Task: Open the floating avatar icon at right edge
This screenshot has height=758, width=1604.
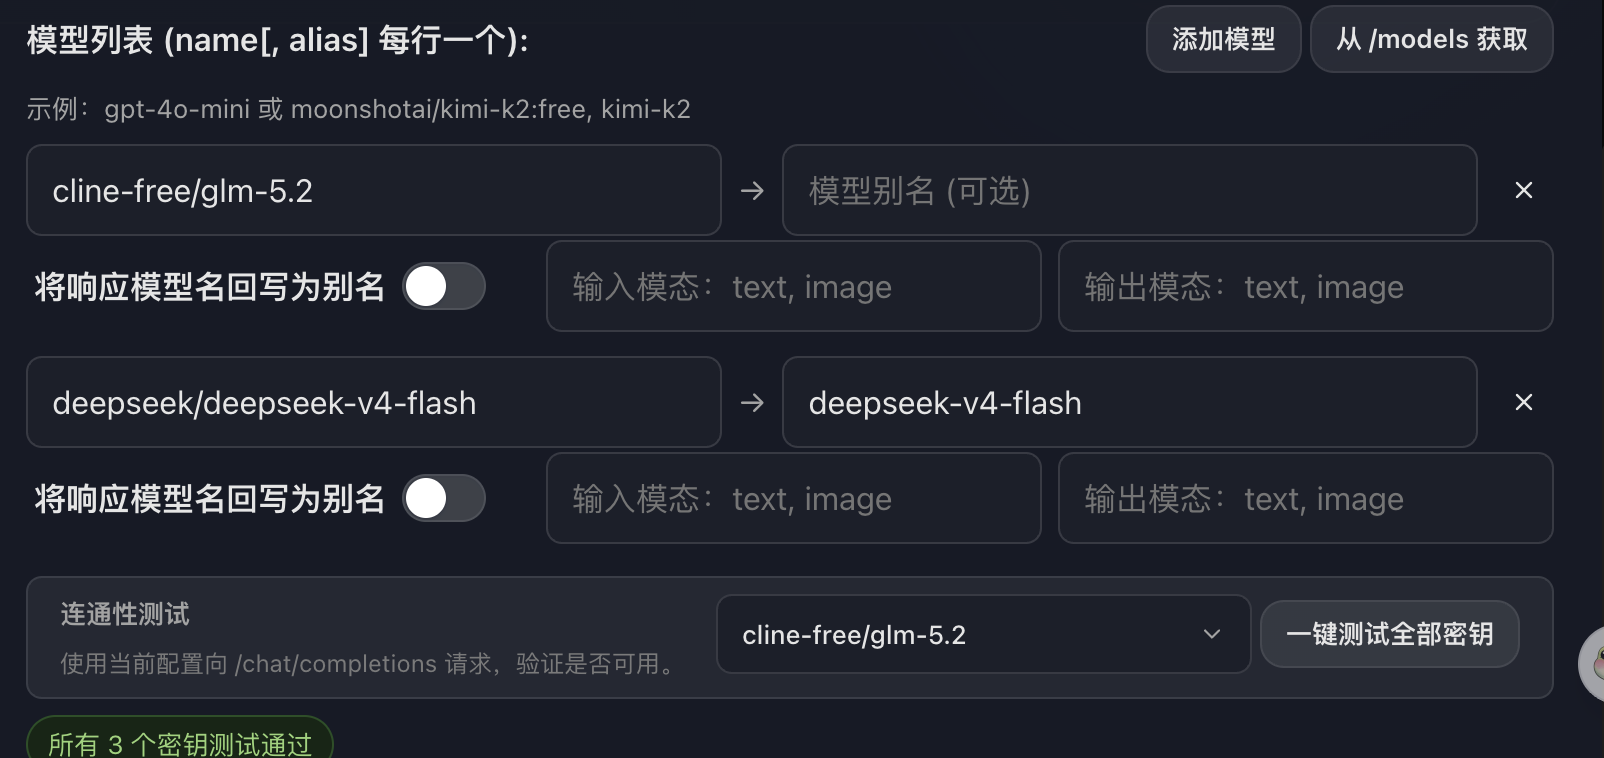Action: click(x=1592, y=663)
